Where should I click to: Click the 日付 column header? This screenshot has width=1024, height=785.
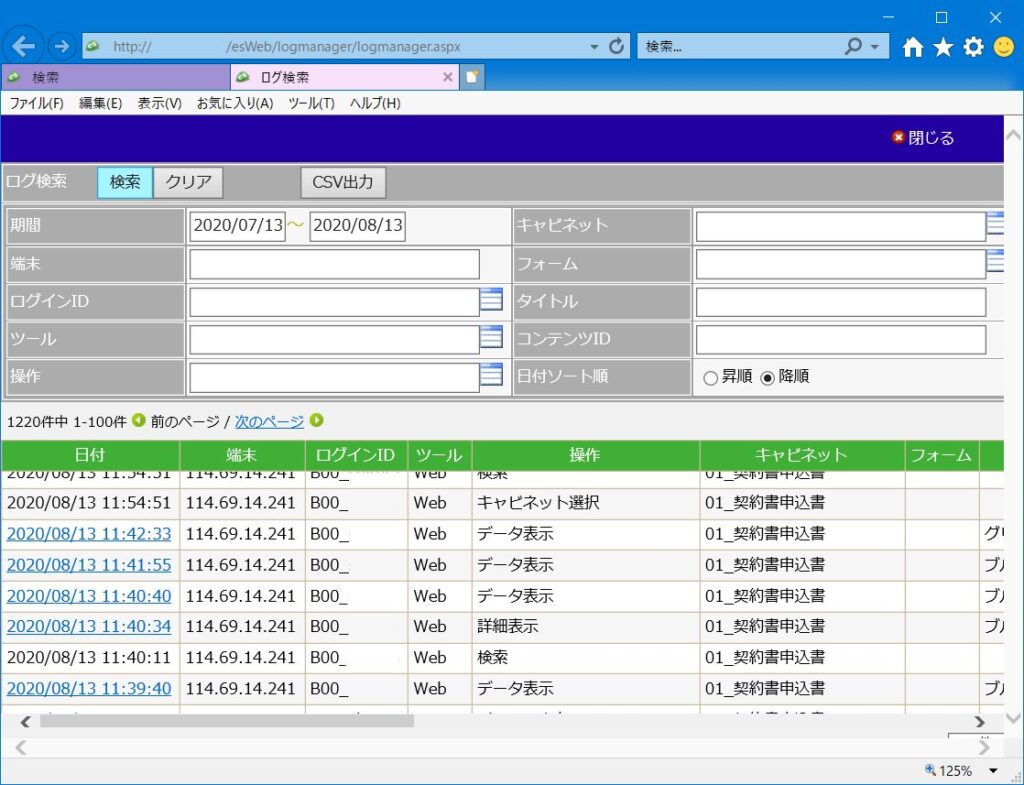(x=90, y=455)
